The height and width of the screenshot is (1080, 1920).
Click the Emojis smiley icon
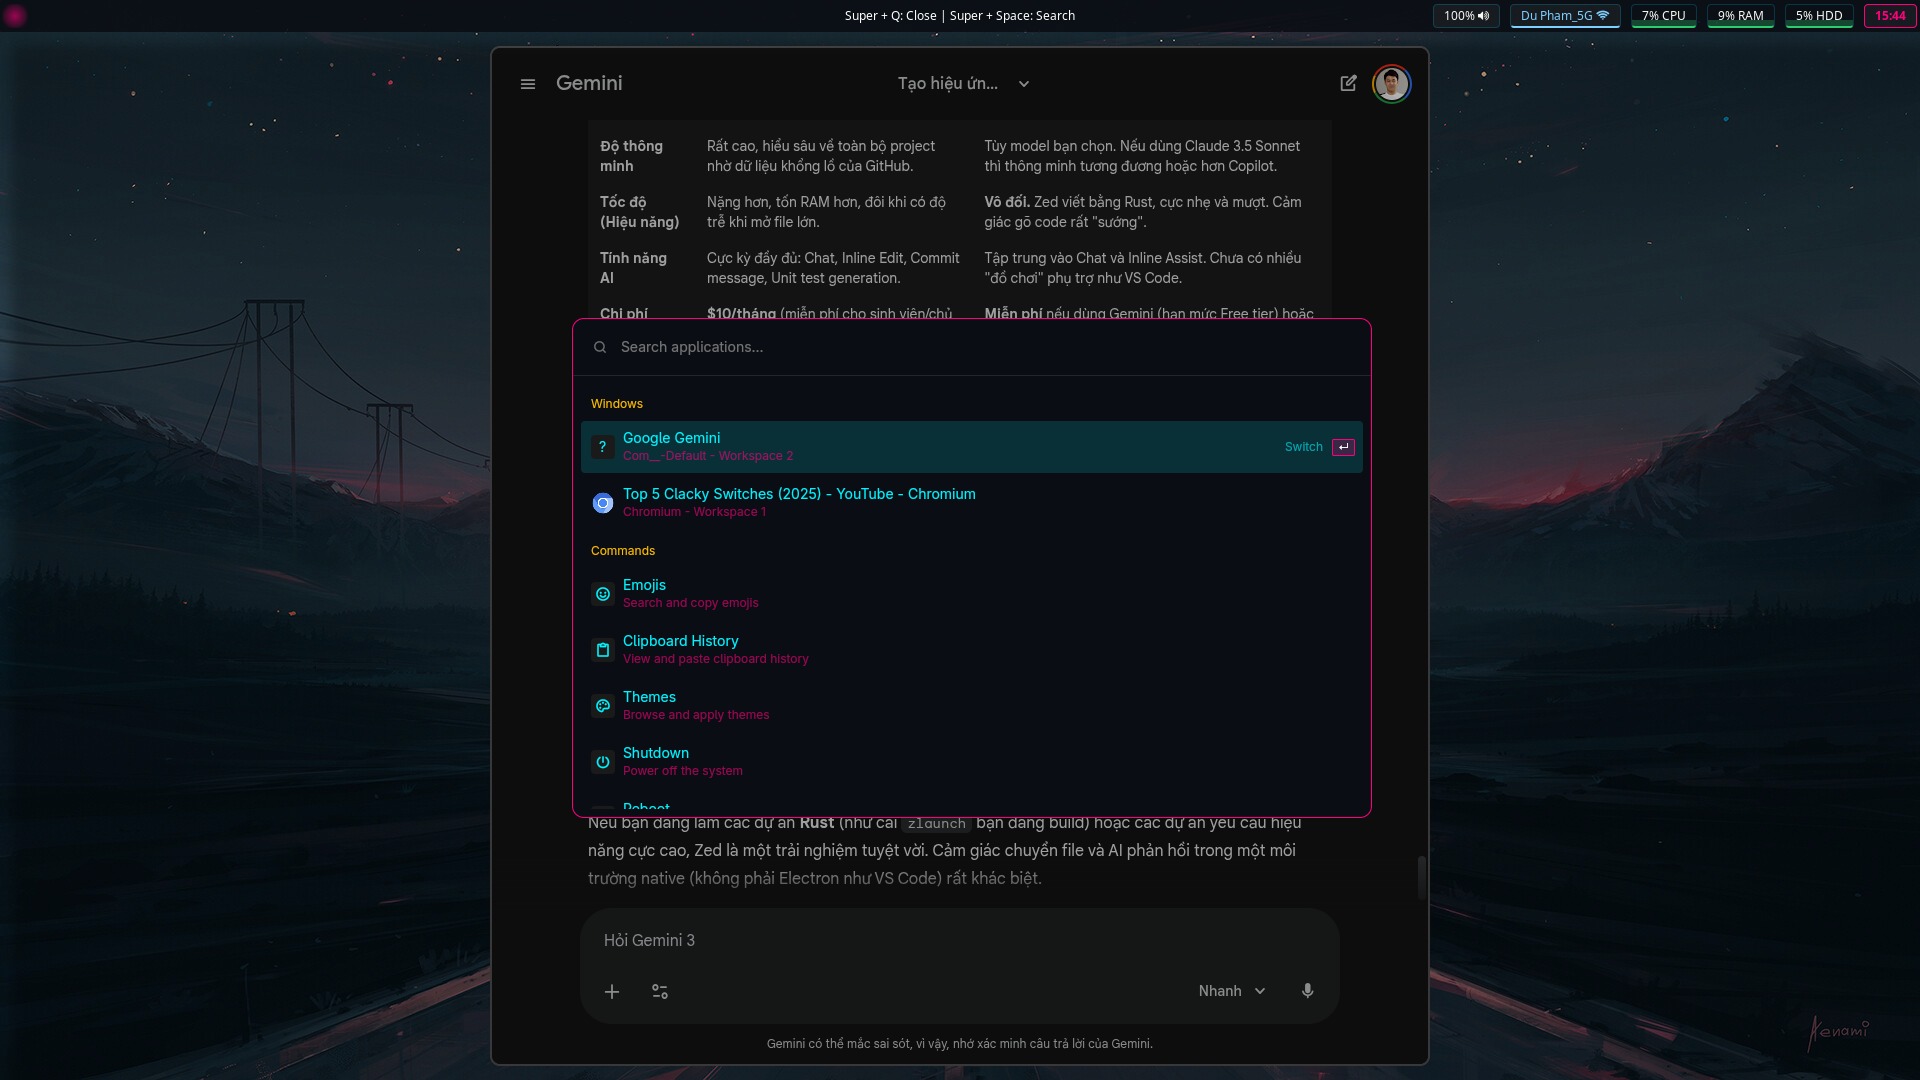click(x=603, y=594)
